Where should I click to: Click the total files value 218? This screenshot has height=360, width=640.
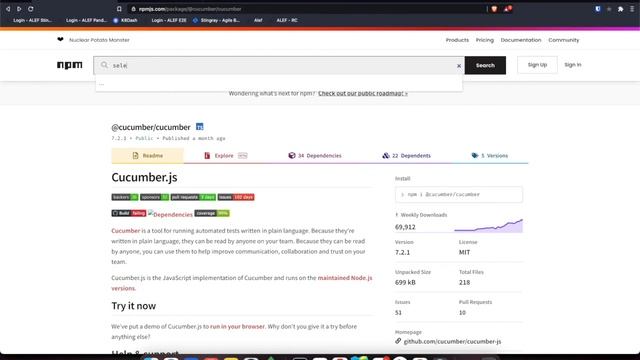(x=464, y=282)
